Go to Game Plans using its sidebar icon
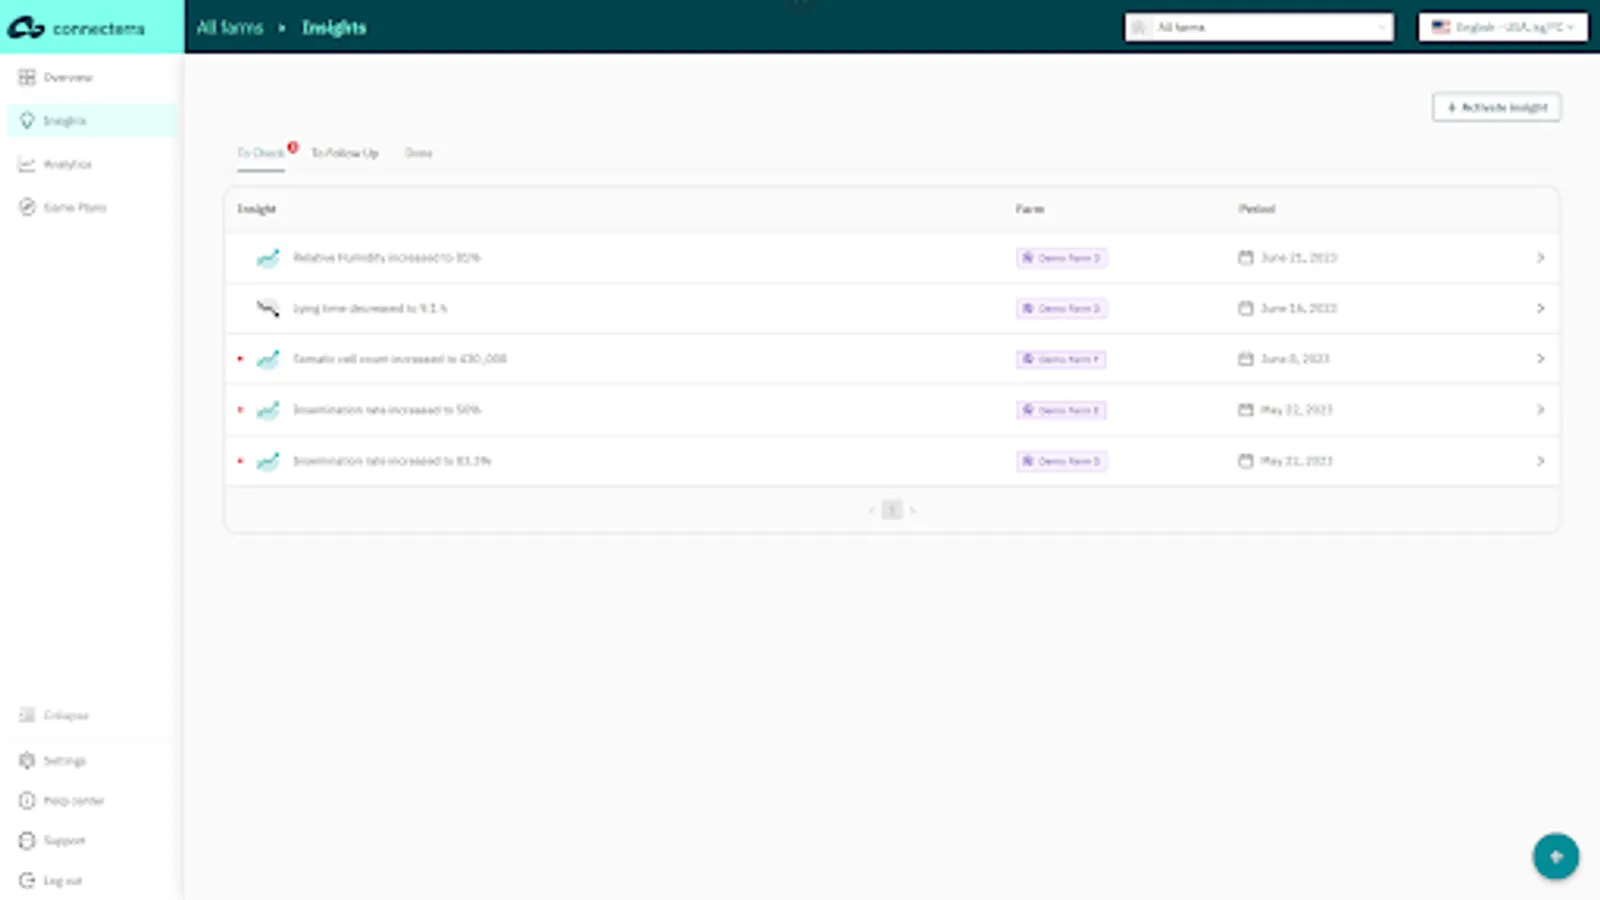The width and height of the screenshot is (1600, 900). tap(27, 207)
